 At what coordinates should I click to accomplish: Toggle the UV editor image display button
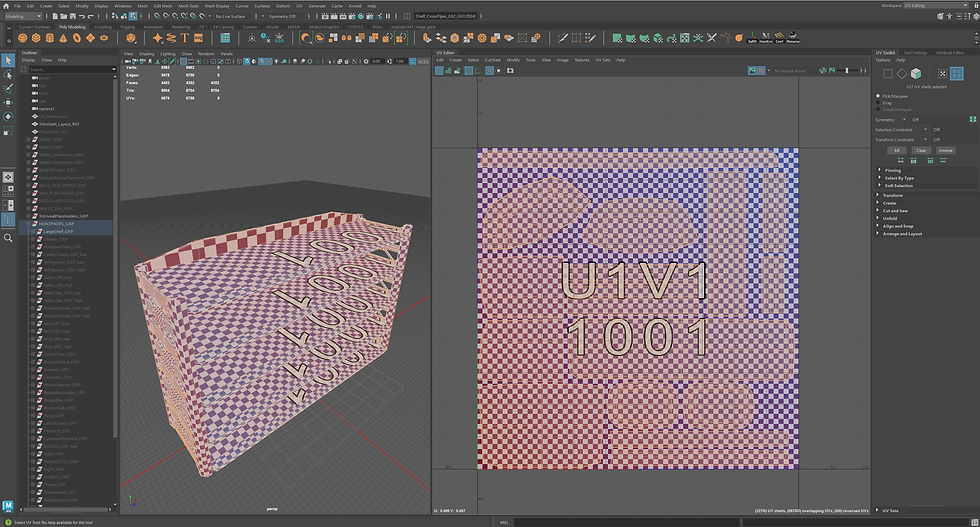(752, 71)
